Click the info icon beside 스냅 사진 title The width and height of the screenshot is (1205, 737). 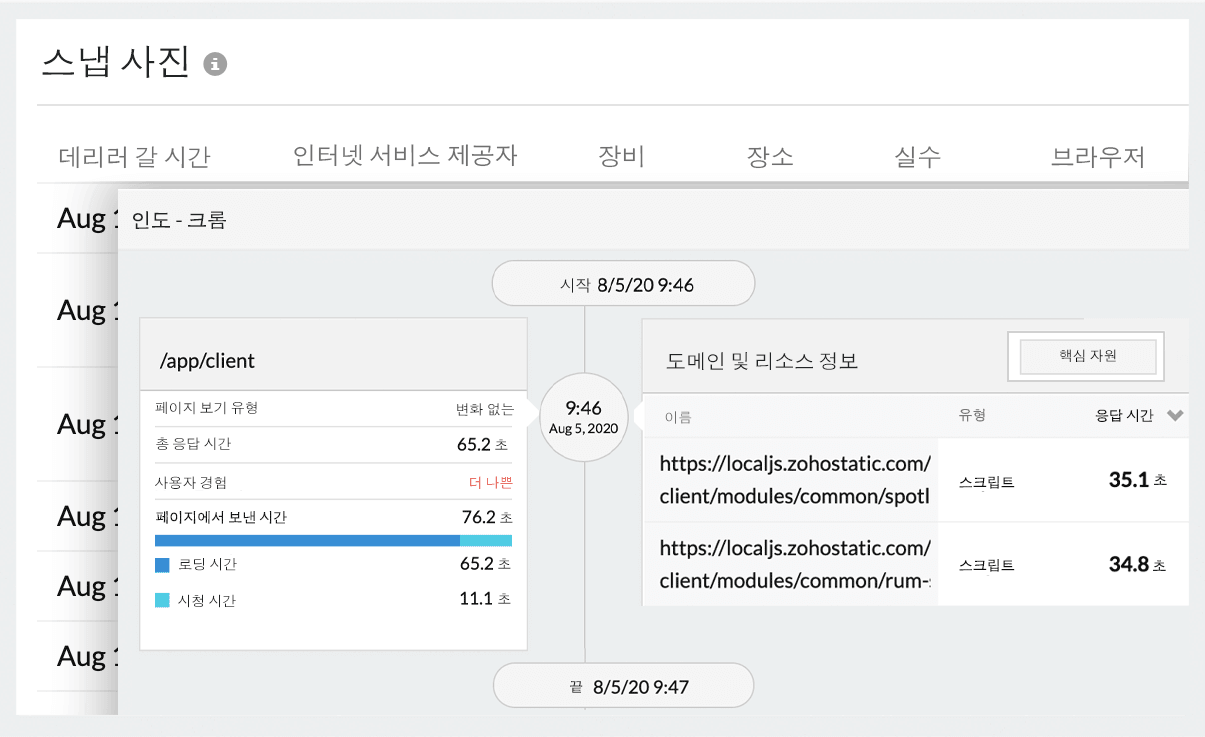(215, 63)
